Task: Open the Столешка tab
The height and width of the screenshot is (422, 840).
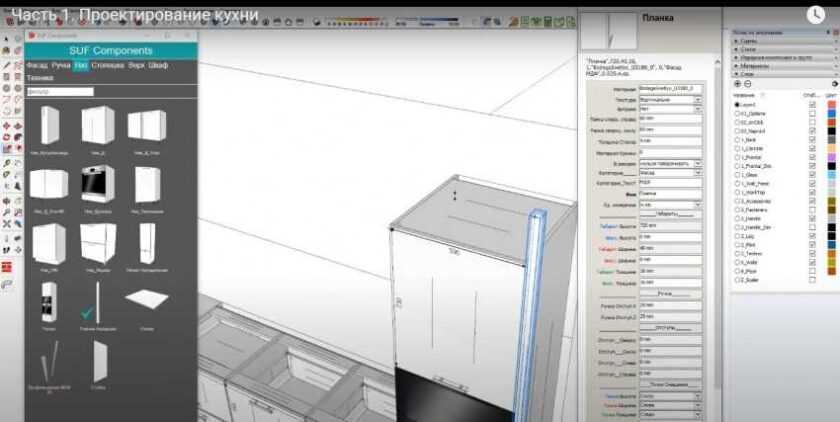Action: point(107,64)
